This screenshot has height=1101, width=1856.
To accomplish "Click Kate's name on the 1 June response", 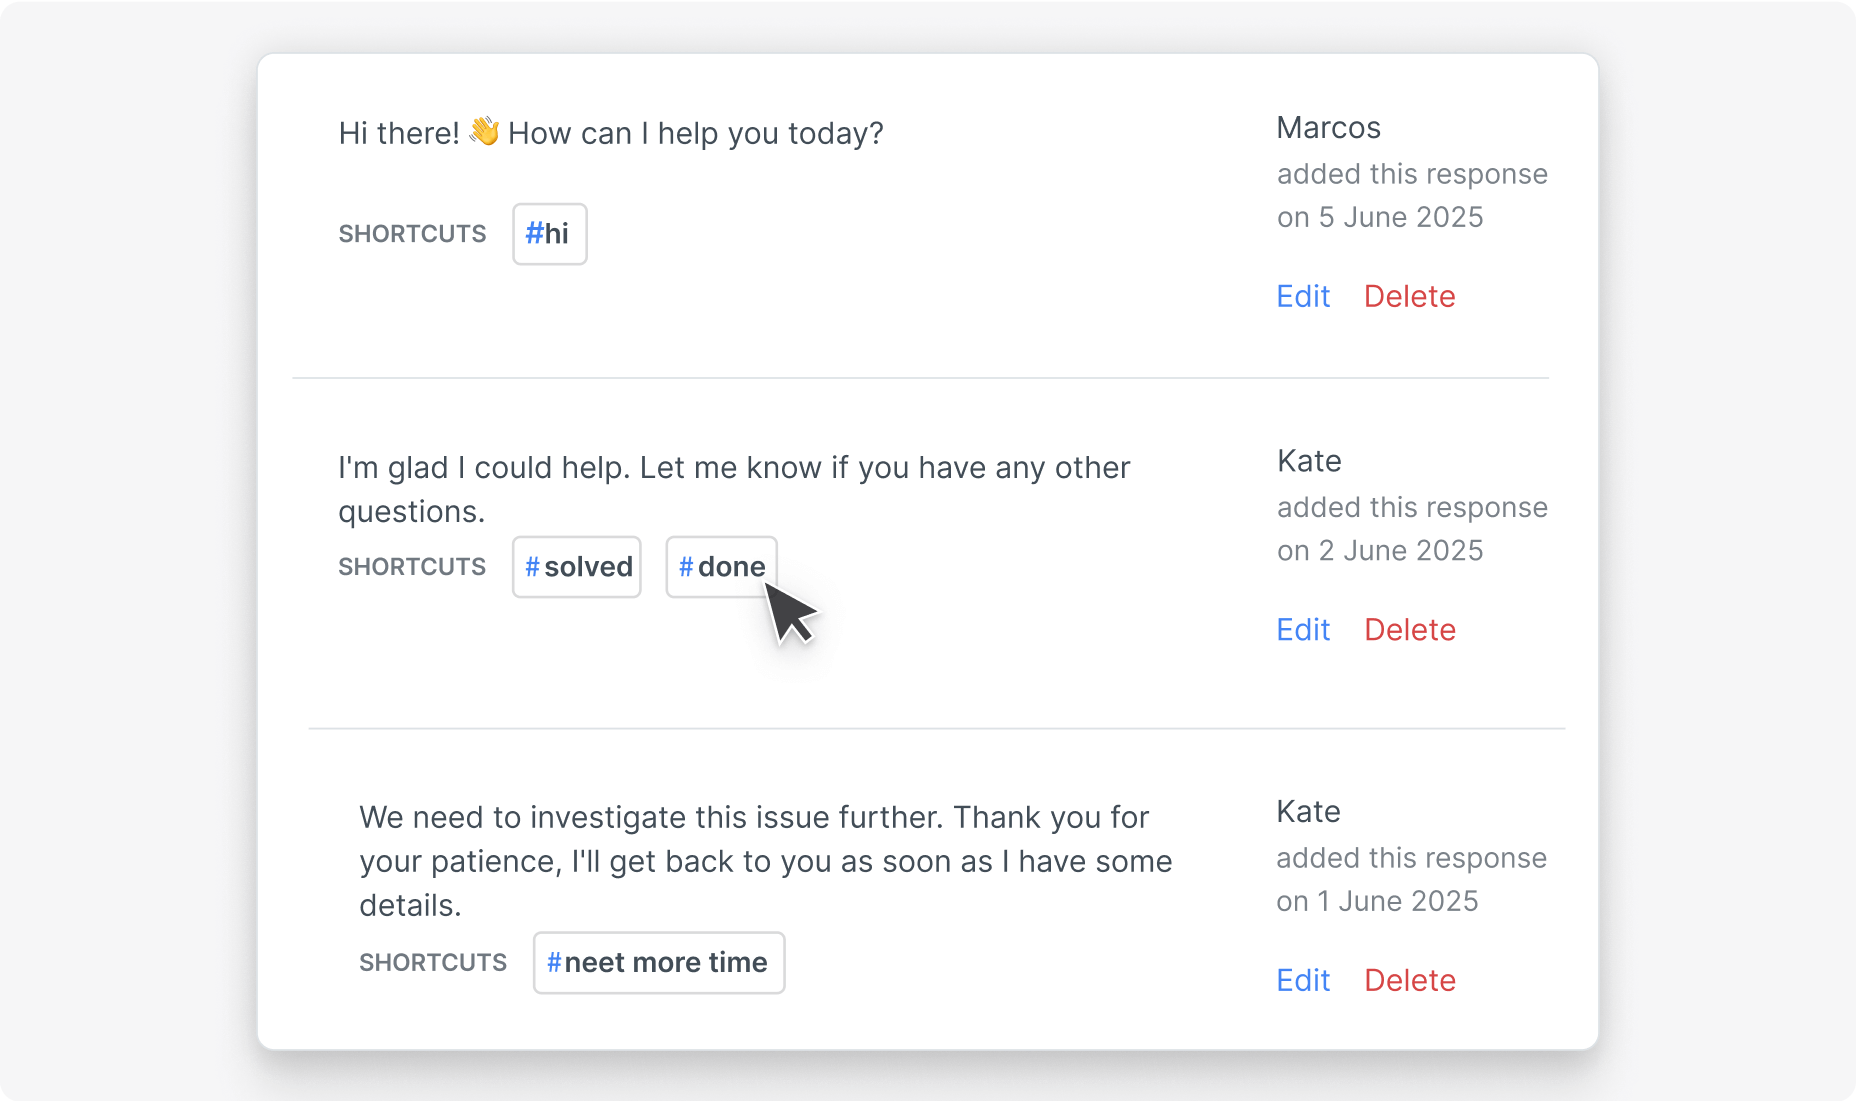I will click(1307, 811).
